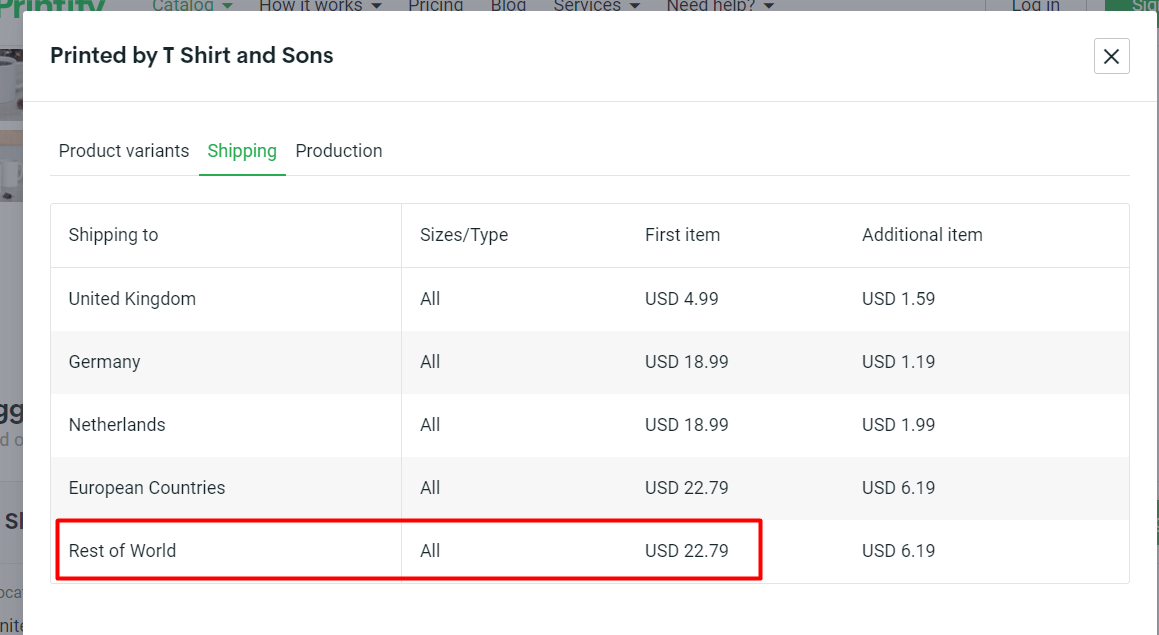Click the Printify logo
Screen dimensions: 1159x635
click(55, 6)
